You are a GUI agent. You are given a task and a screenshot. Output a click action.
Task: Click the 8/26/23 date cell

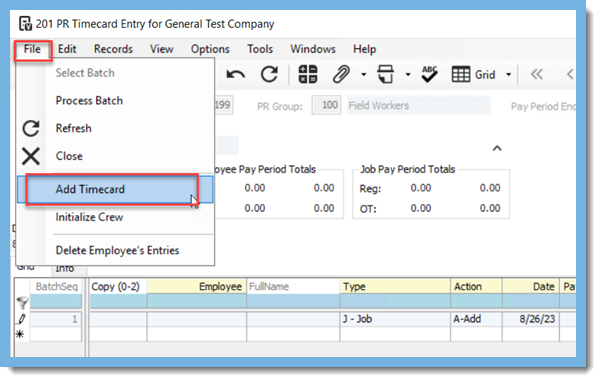[x=531, y=320]
